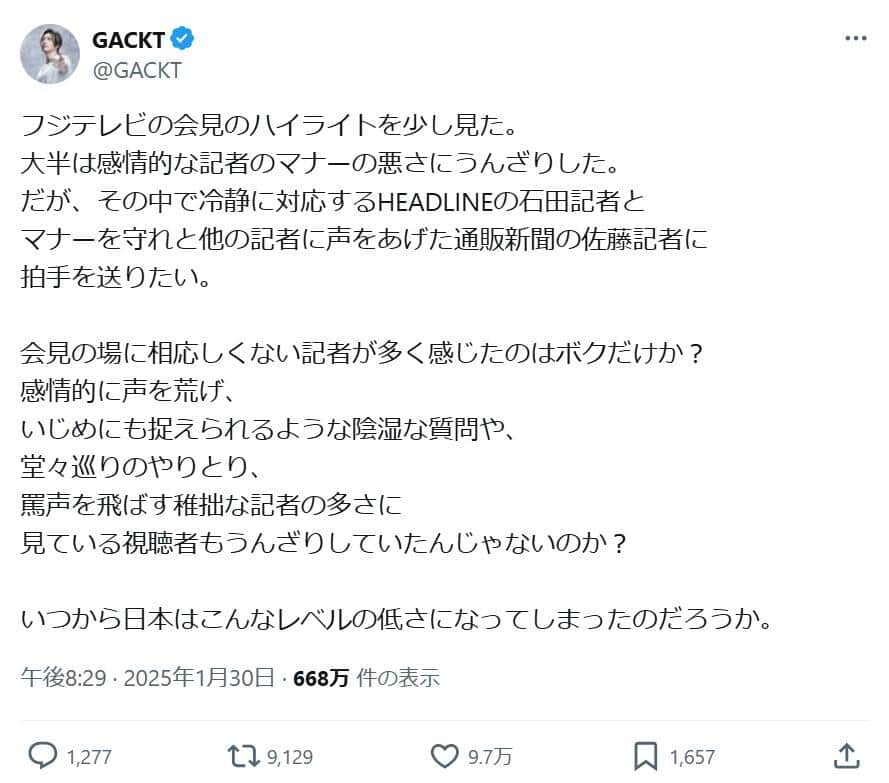This screenshot has height=783, width=889.
Task: Click the reply speech bubble icon
Action: click(x=41, y=753)
